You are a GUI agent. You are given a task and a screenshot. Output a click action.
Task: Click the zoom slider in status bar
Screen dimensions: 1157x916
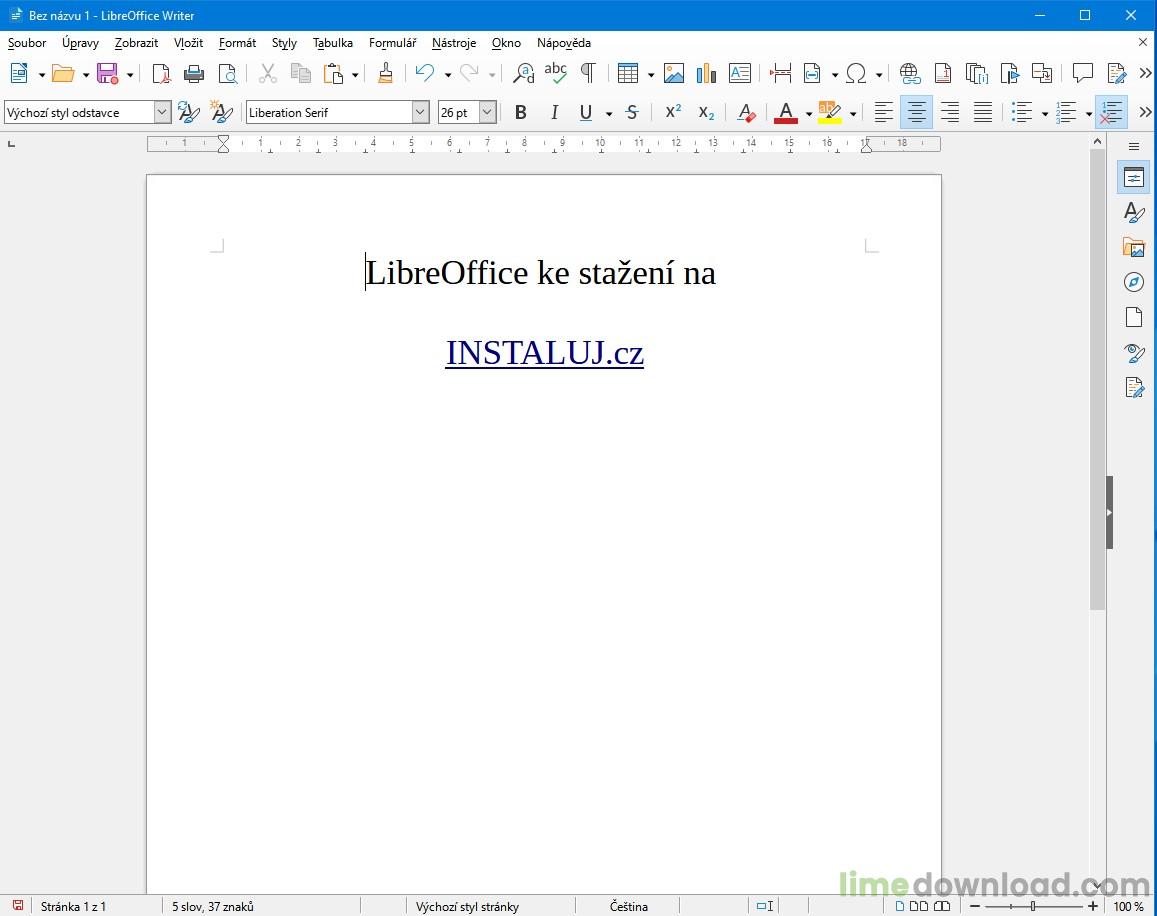pyautogui.click(x=1033, y=906)
